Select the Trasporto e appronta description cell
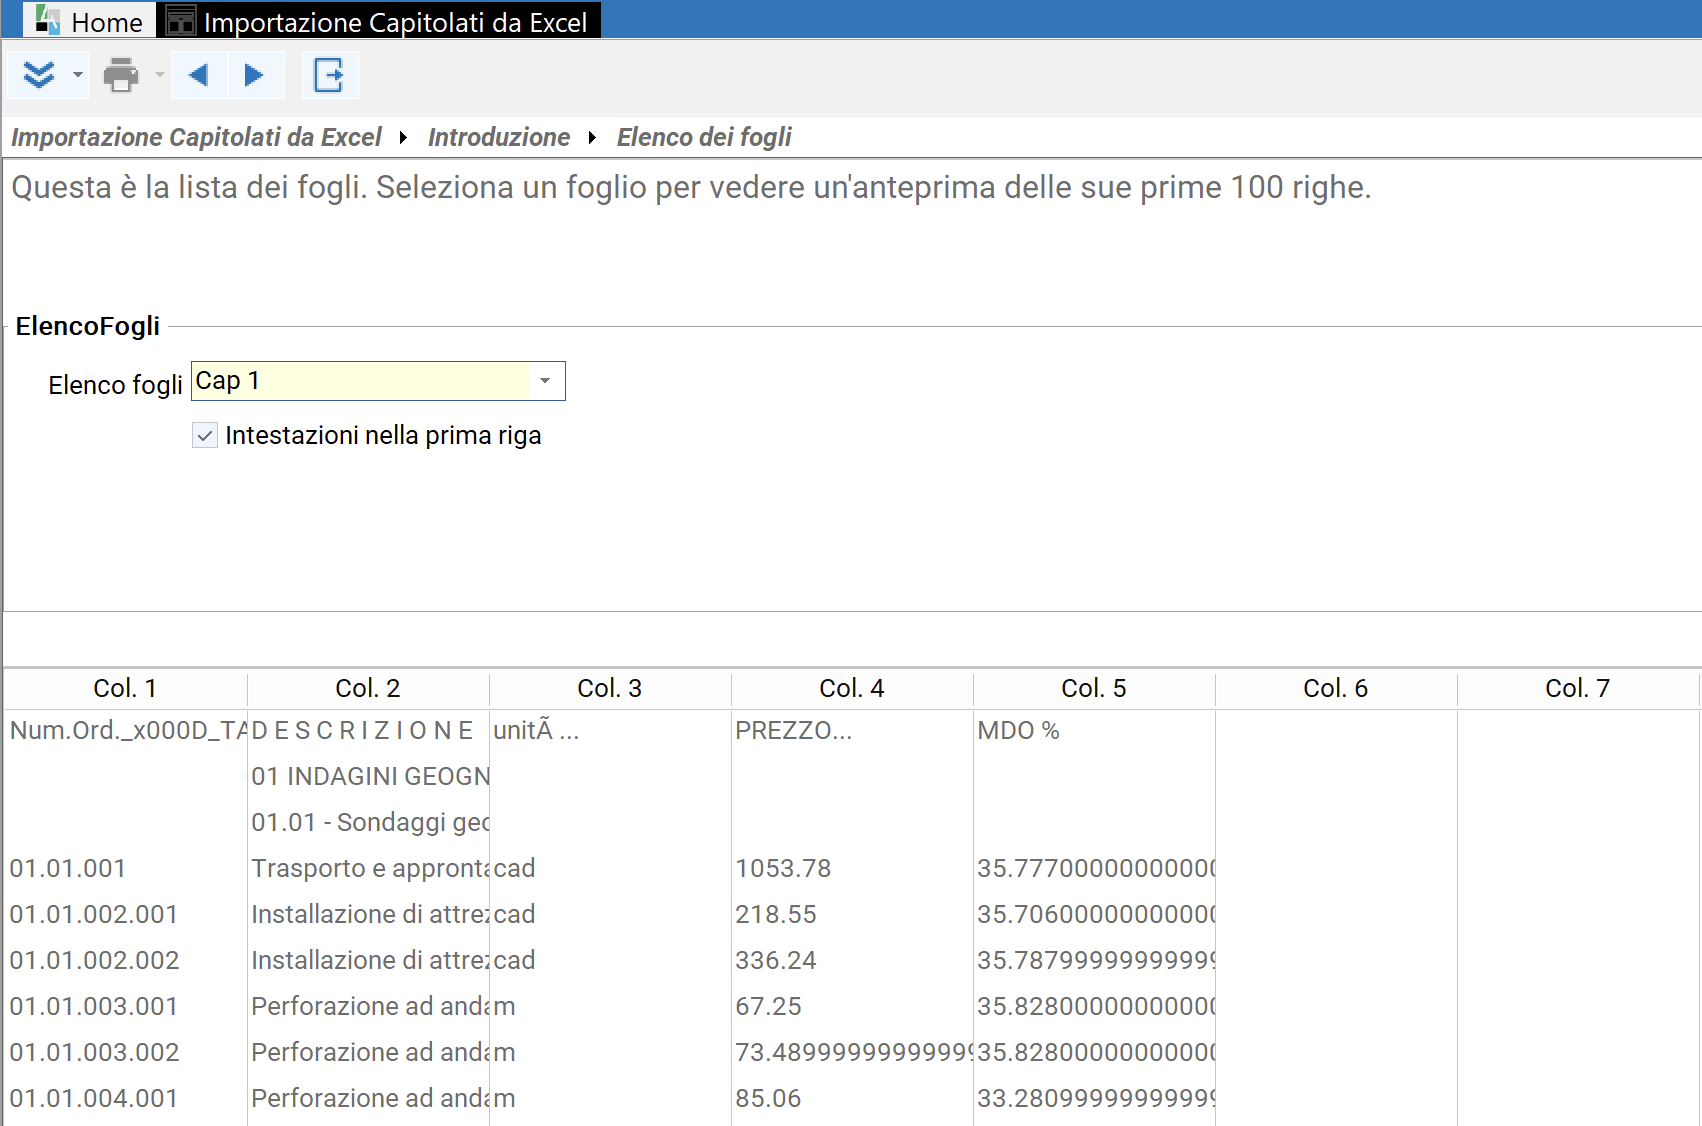The image size is (1702, 1126). coord(369,868)
